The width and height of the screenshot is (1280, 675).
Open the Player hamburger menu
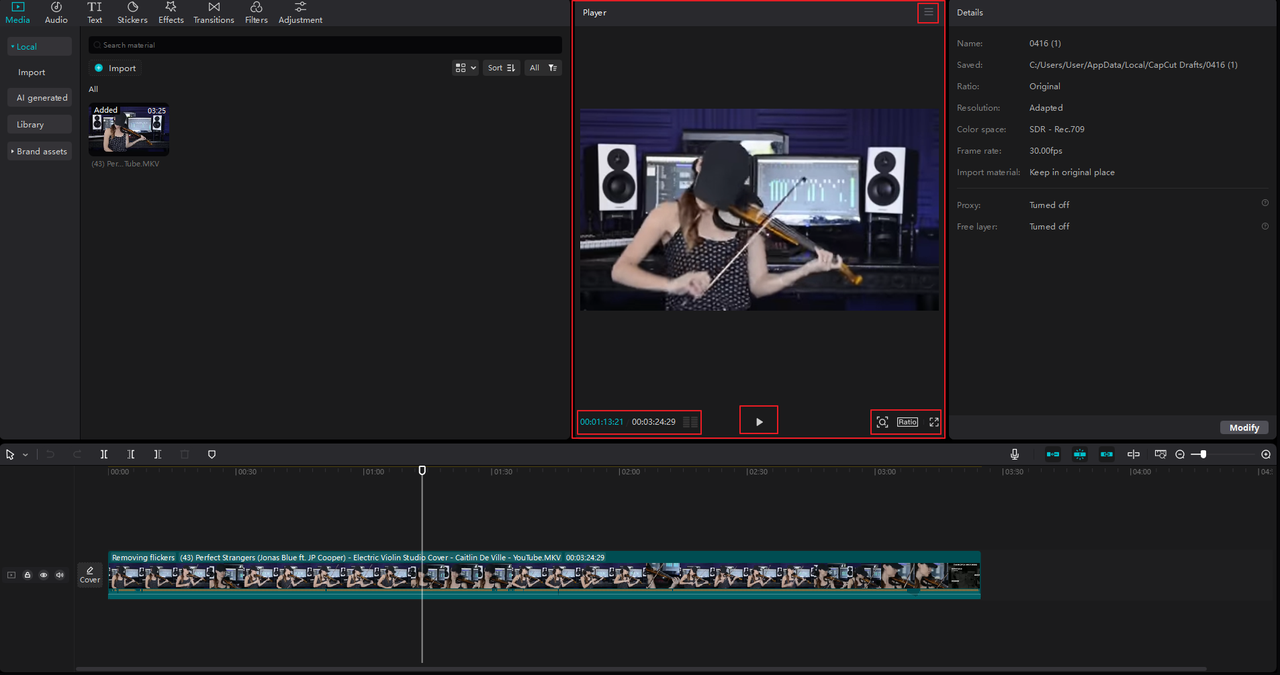(x=928, y=13)
